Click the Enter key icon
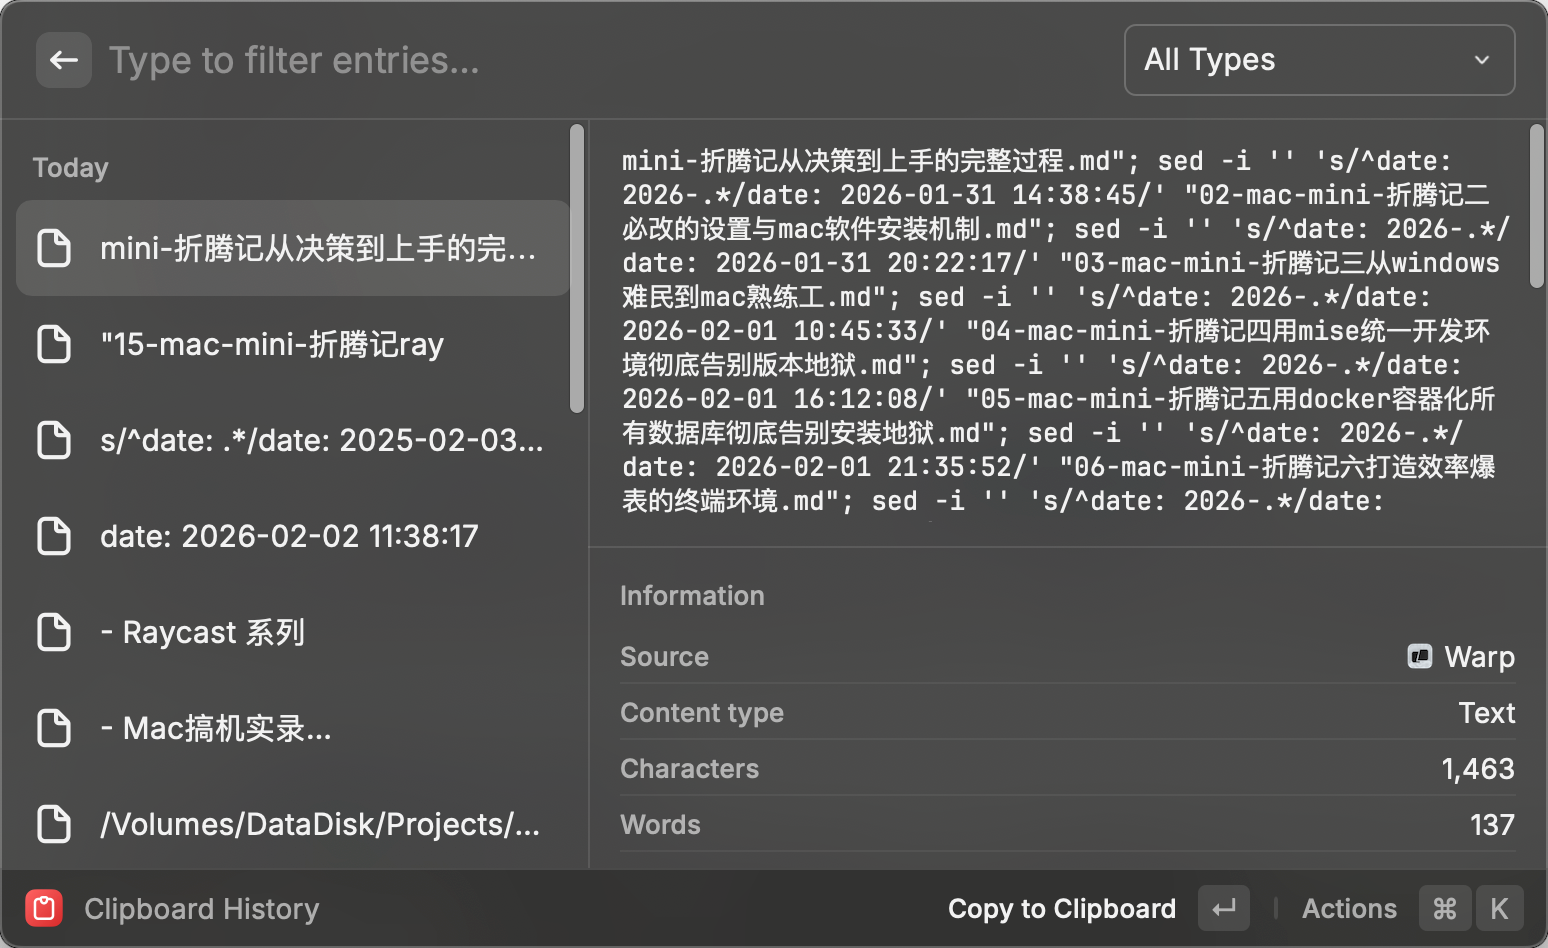 pos(1224,908)
